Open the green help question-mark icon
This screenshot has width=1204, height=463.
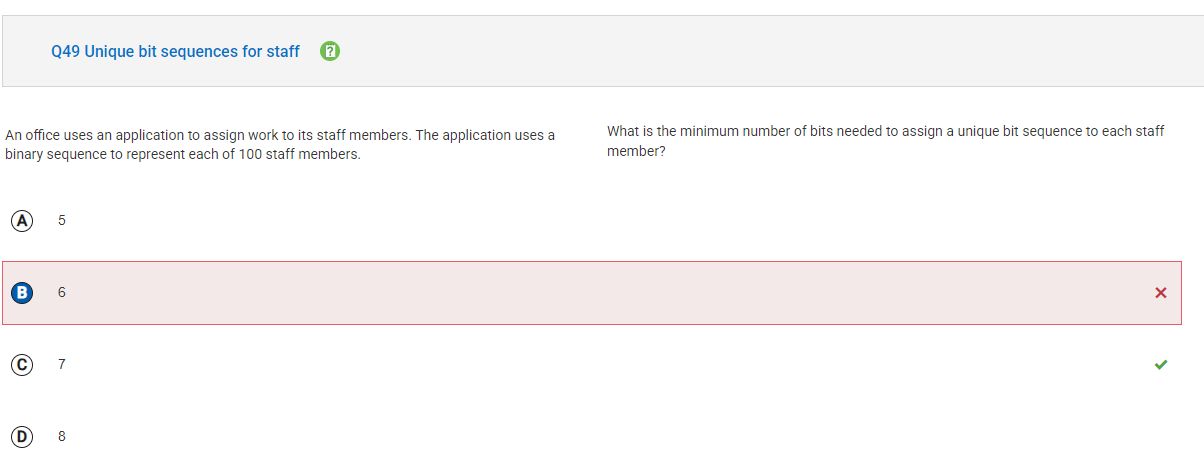coord(330,51)
